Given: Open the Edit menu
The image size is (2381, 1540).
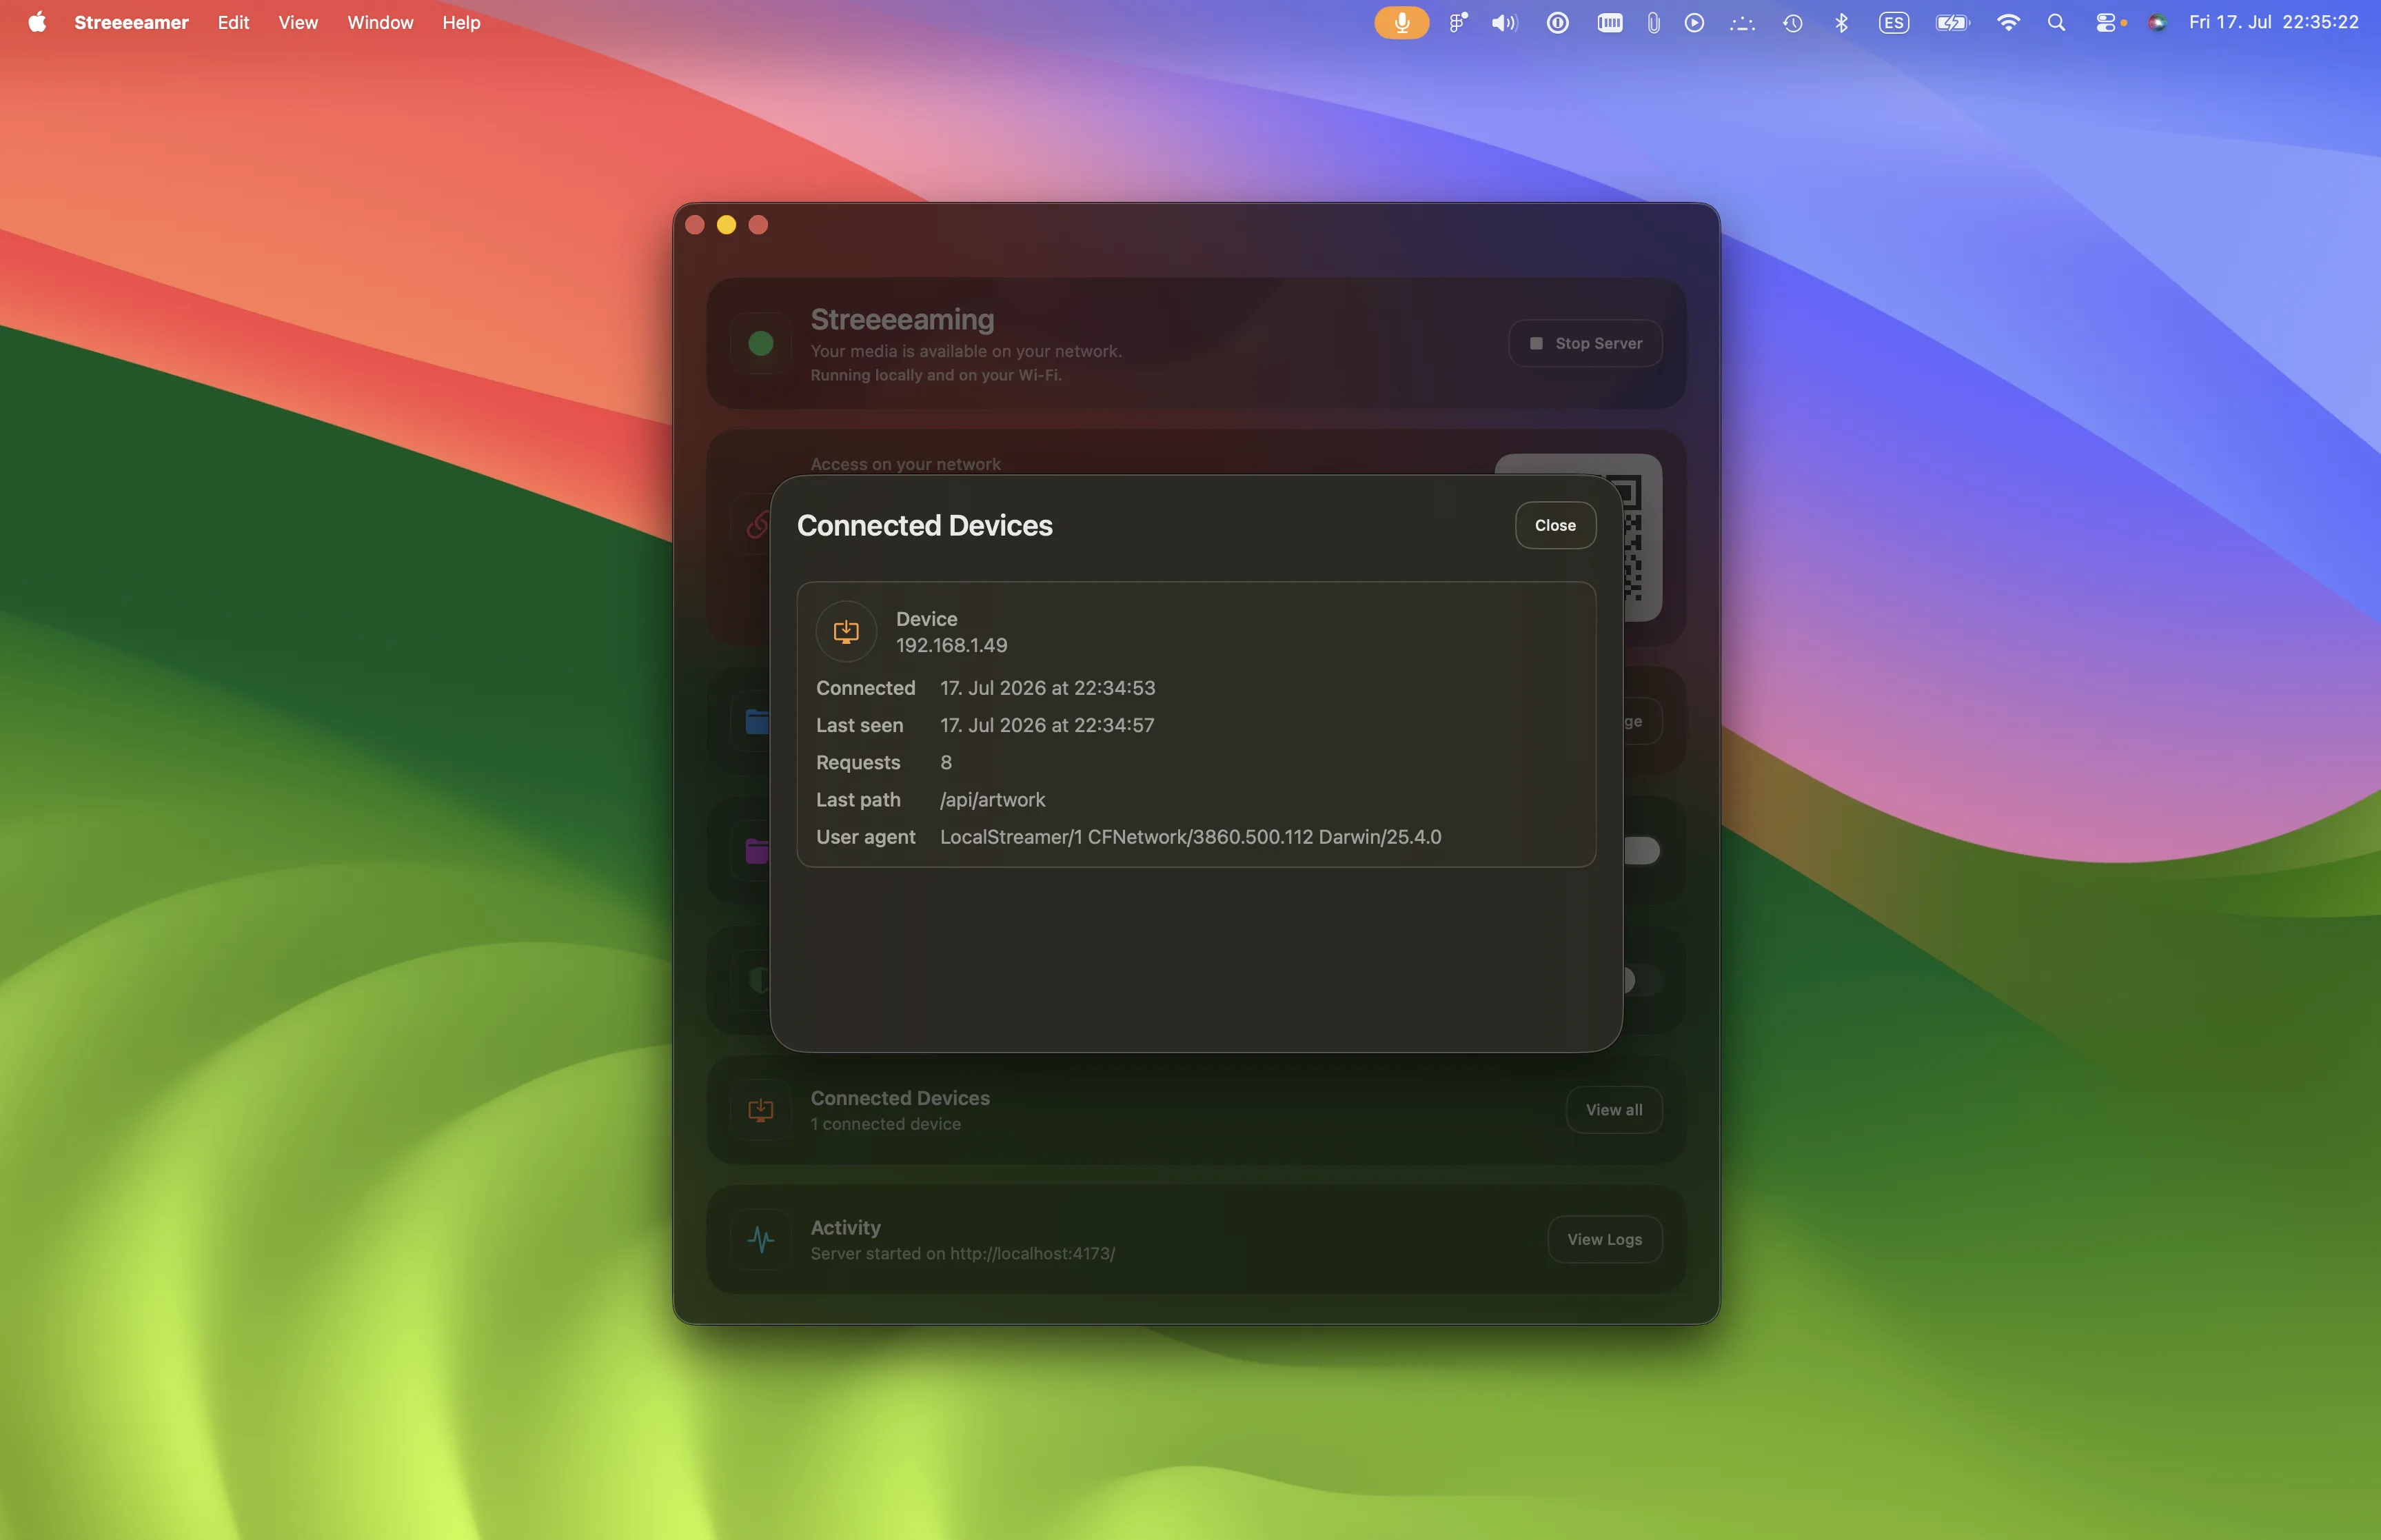Looking at the screenshot, I should [x=233, y=22].
